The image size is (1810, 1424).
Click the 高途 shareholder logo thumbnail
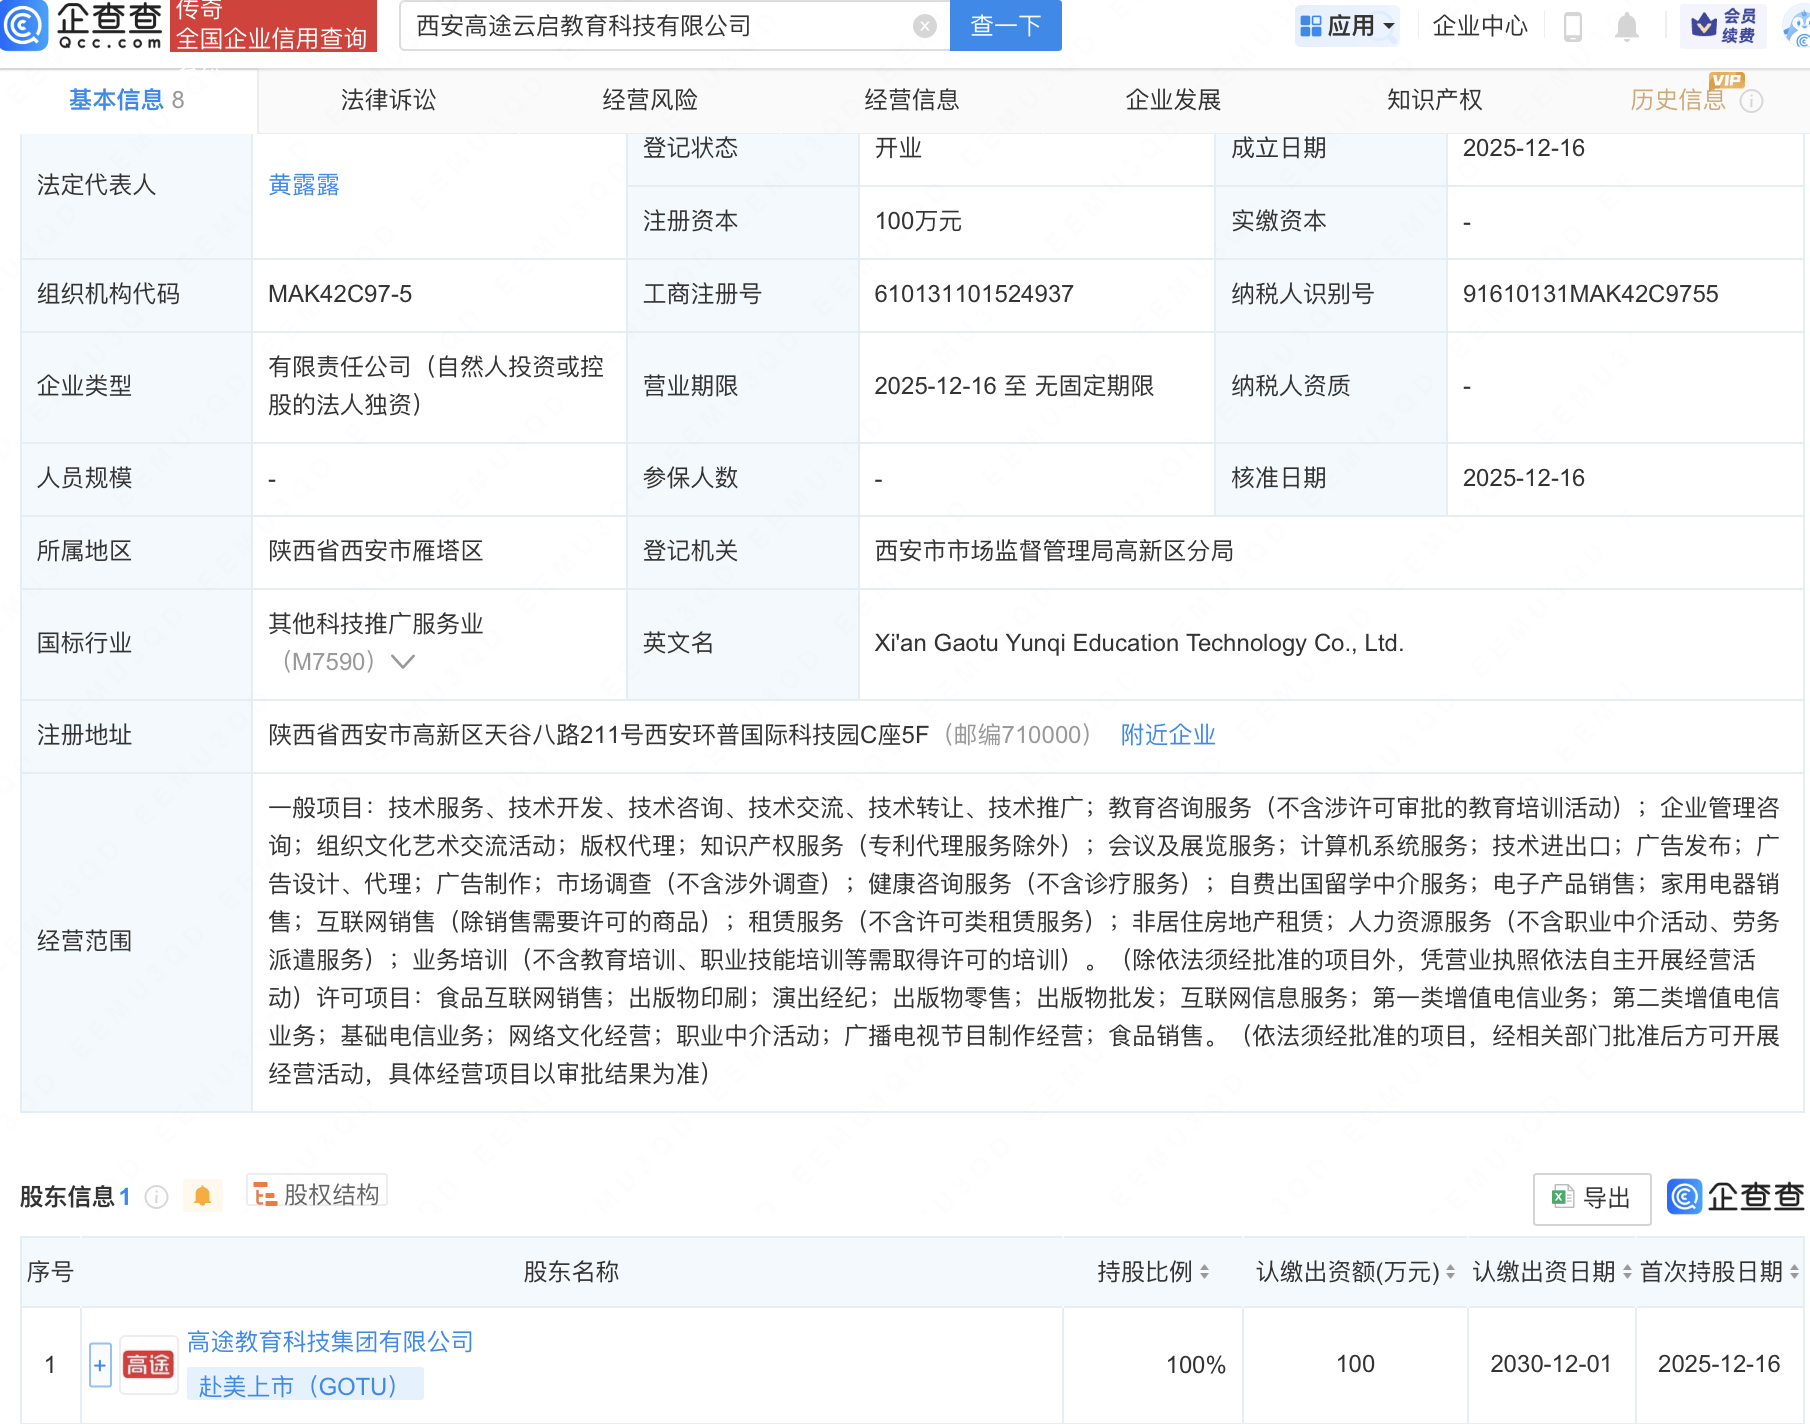tap(148, 1365)
